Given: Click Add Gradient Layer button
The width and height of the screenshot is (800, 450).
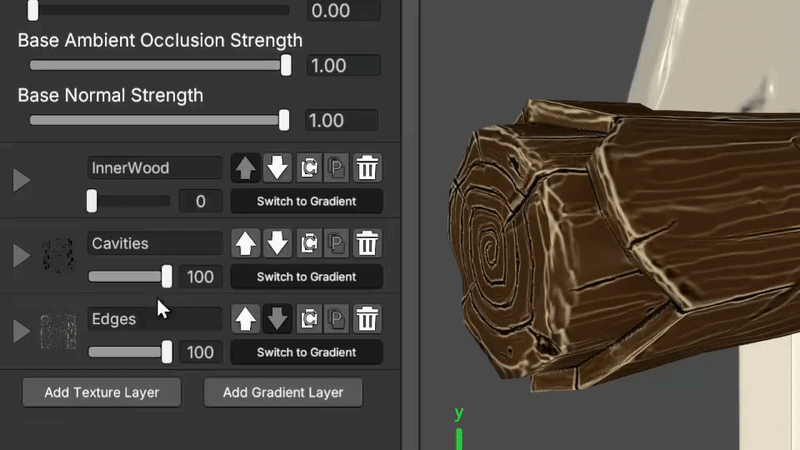Looking at the screenshot, I should [283, 392].
